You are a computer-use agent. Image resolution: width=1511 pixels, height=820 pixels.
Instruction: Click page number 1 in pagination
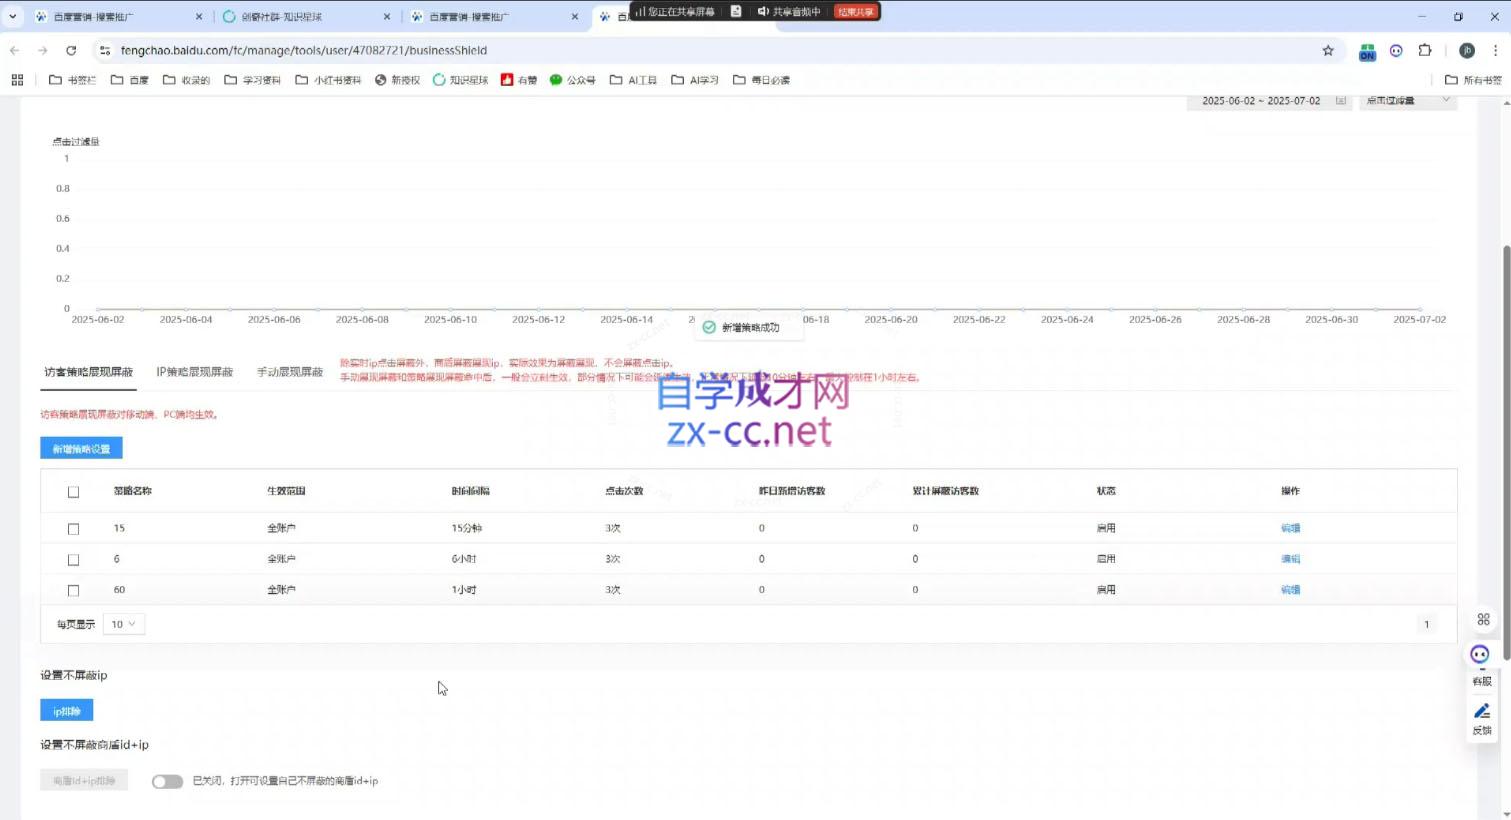pos(1426,623)
